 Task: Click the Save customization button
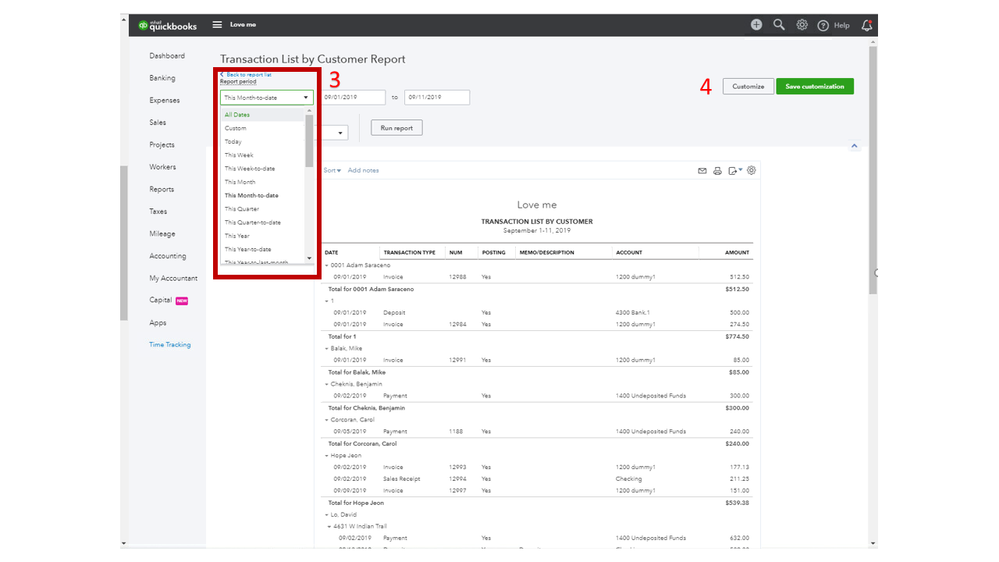pos(814,87)
